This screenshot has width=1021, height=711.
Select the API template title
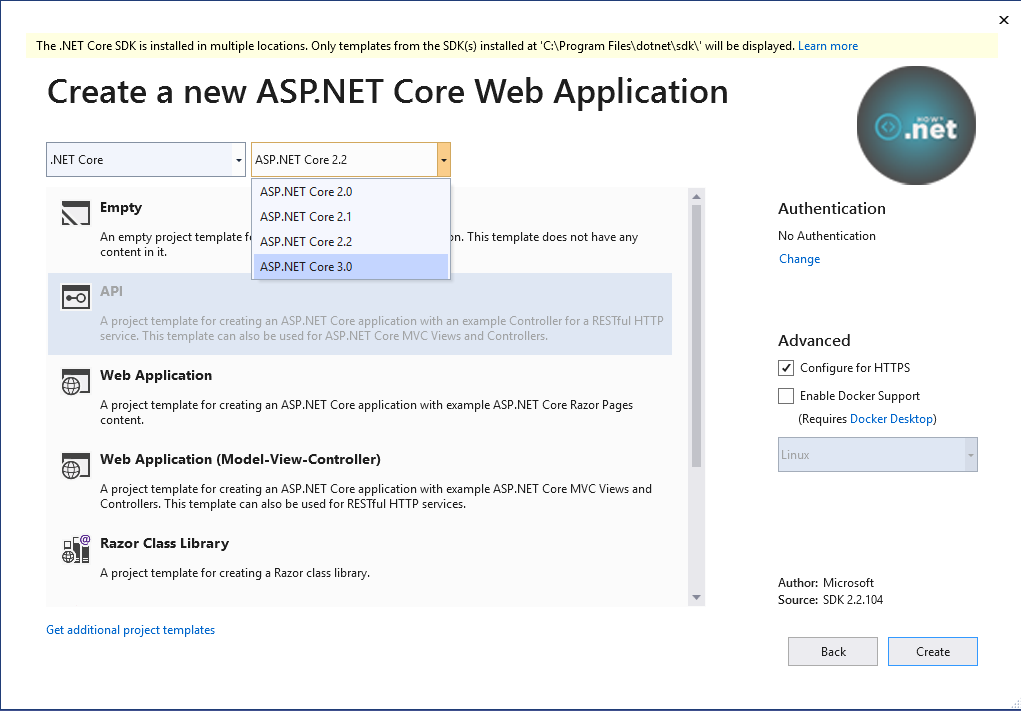111,292
